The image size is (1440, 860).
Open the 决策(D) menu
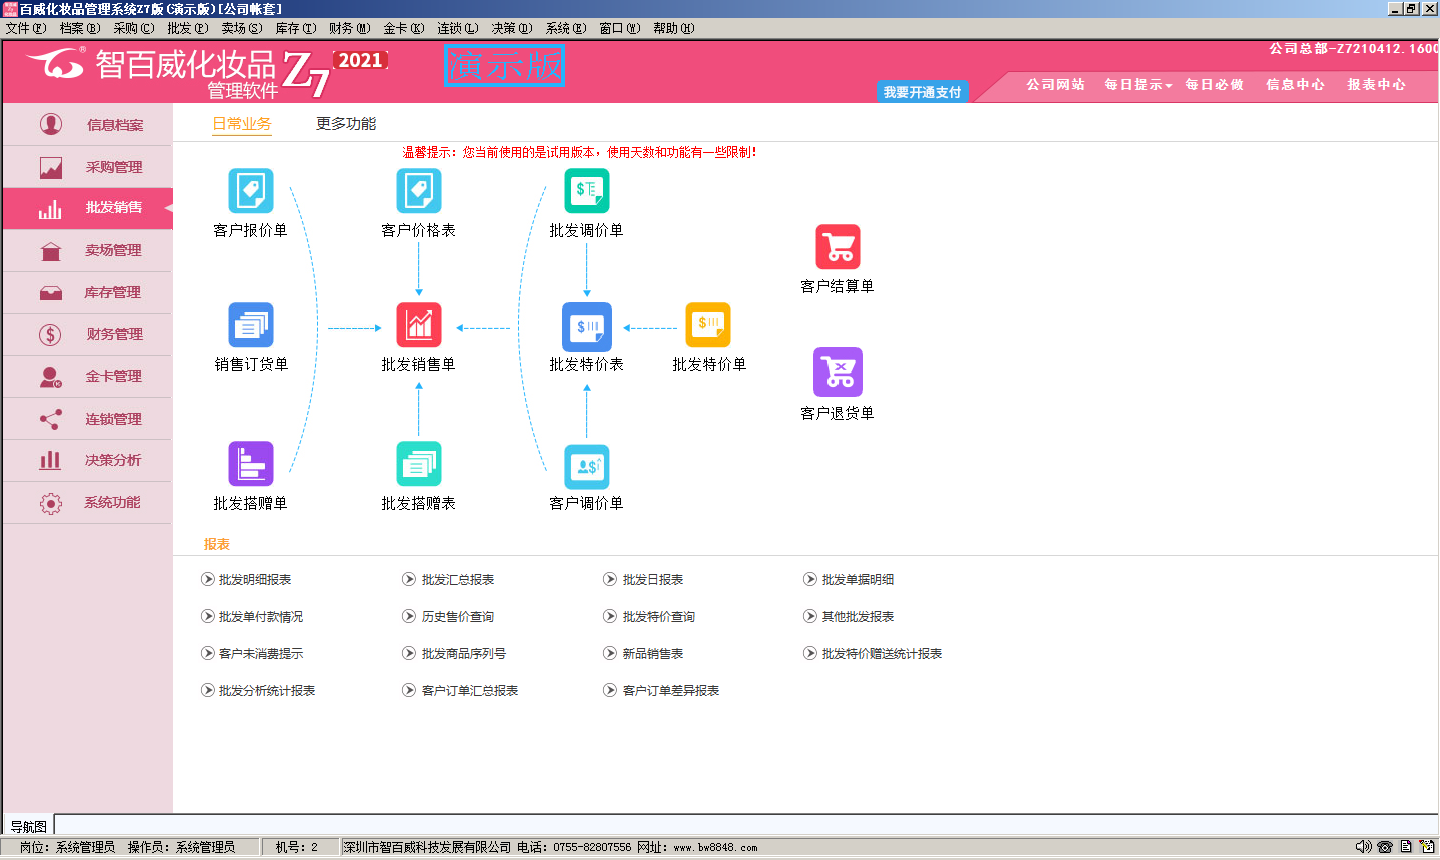pos(512,28)
